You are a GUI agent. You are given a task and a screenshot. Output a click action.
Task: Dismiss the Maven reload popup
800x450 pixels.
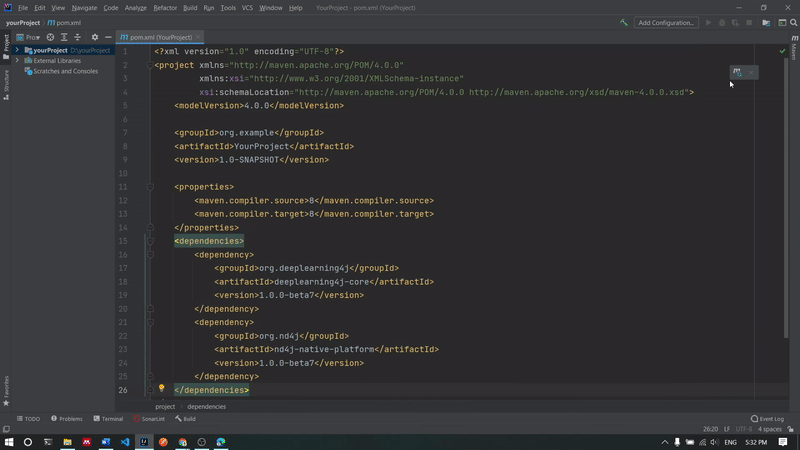point(751,72)
